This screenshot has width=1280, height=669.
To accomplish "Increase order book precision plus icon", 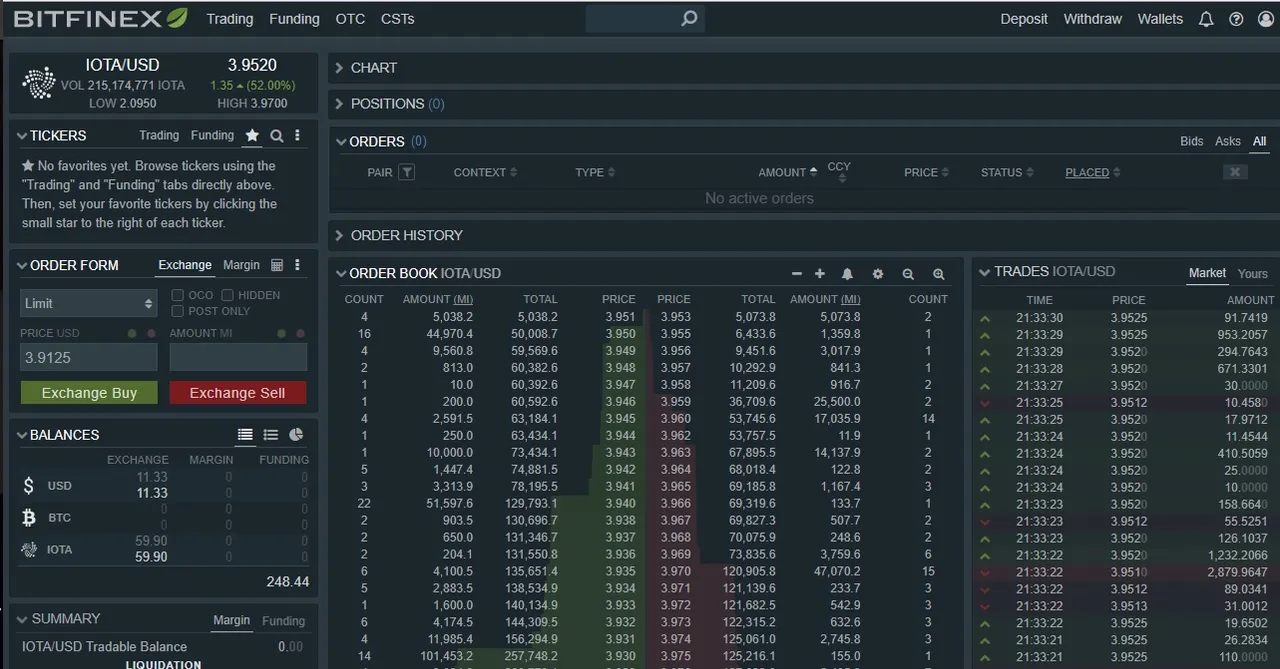I will coord(820,274).
